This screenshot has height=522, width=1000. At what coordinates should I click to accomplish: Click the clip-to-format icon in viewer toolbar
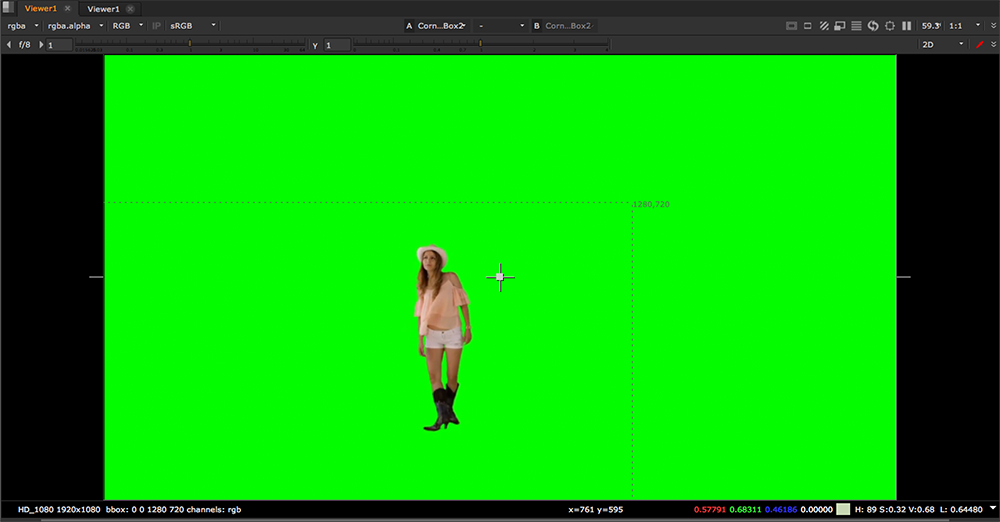[x=790, y=25]
